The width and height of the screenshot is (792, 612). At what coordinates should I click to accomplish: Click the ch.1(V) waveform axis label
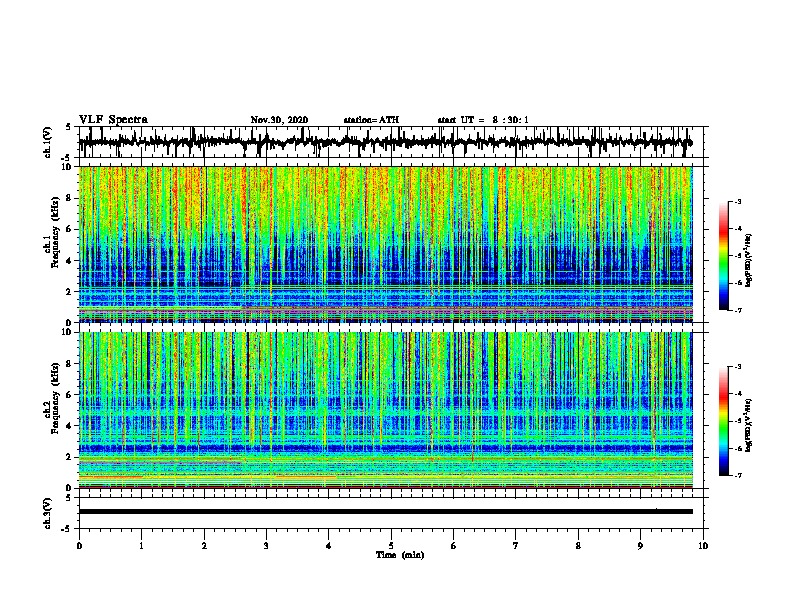tap(48, 142)
